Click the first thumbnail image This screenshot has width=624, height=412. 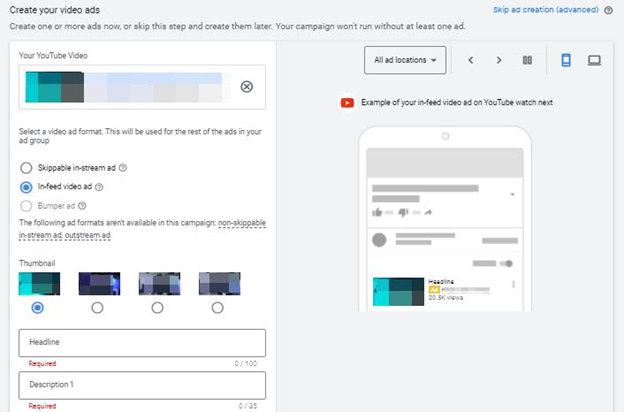point(39,283)
